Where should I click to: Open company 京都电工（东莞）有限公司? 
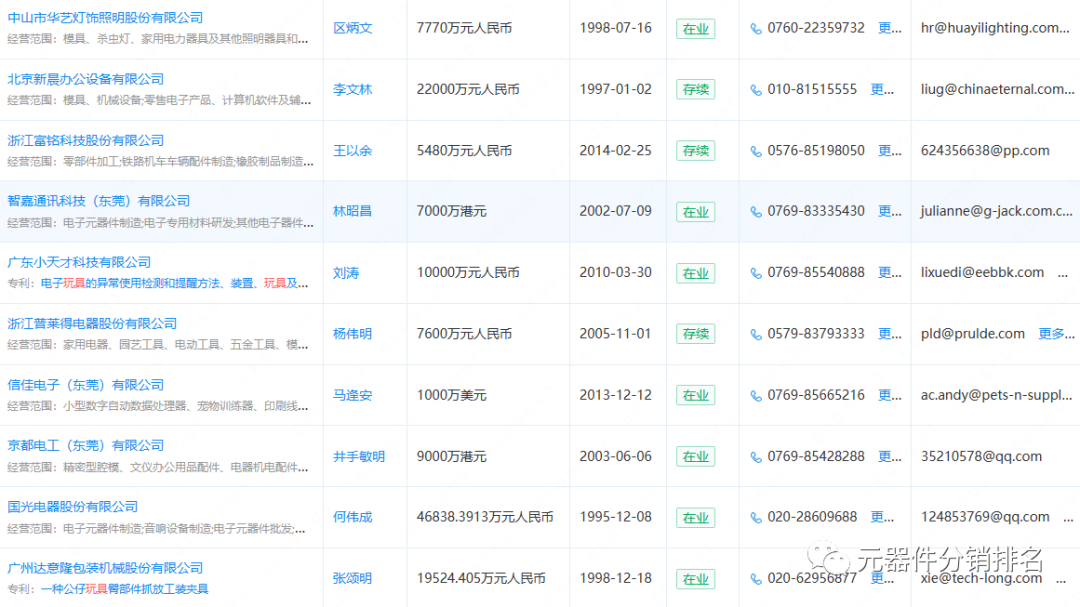point(85,446)
